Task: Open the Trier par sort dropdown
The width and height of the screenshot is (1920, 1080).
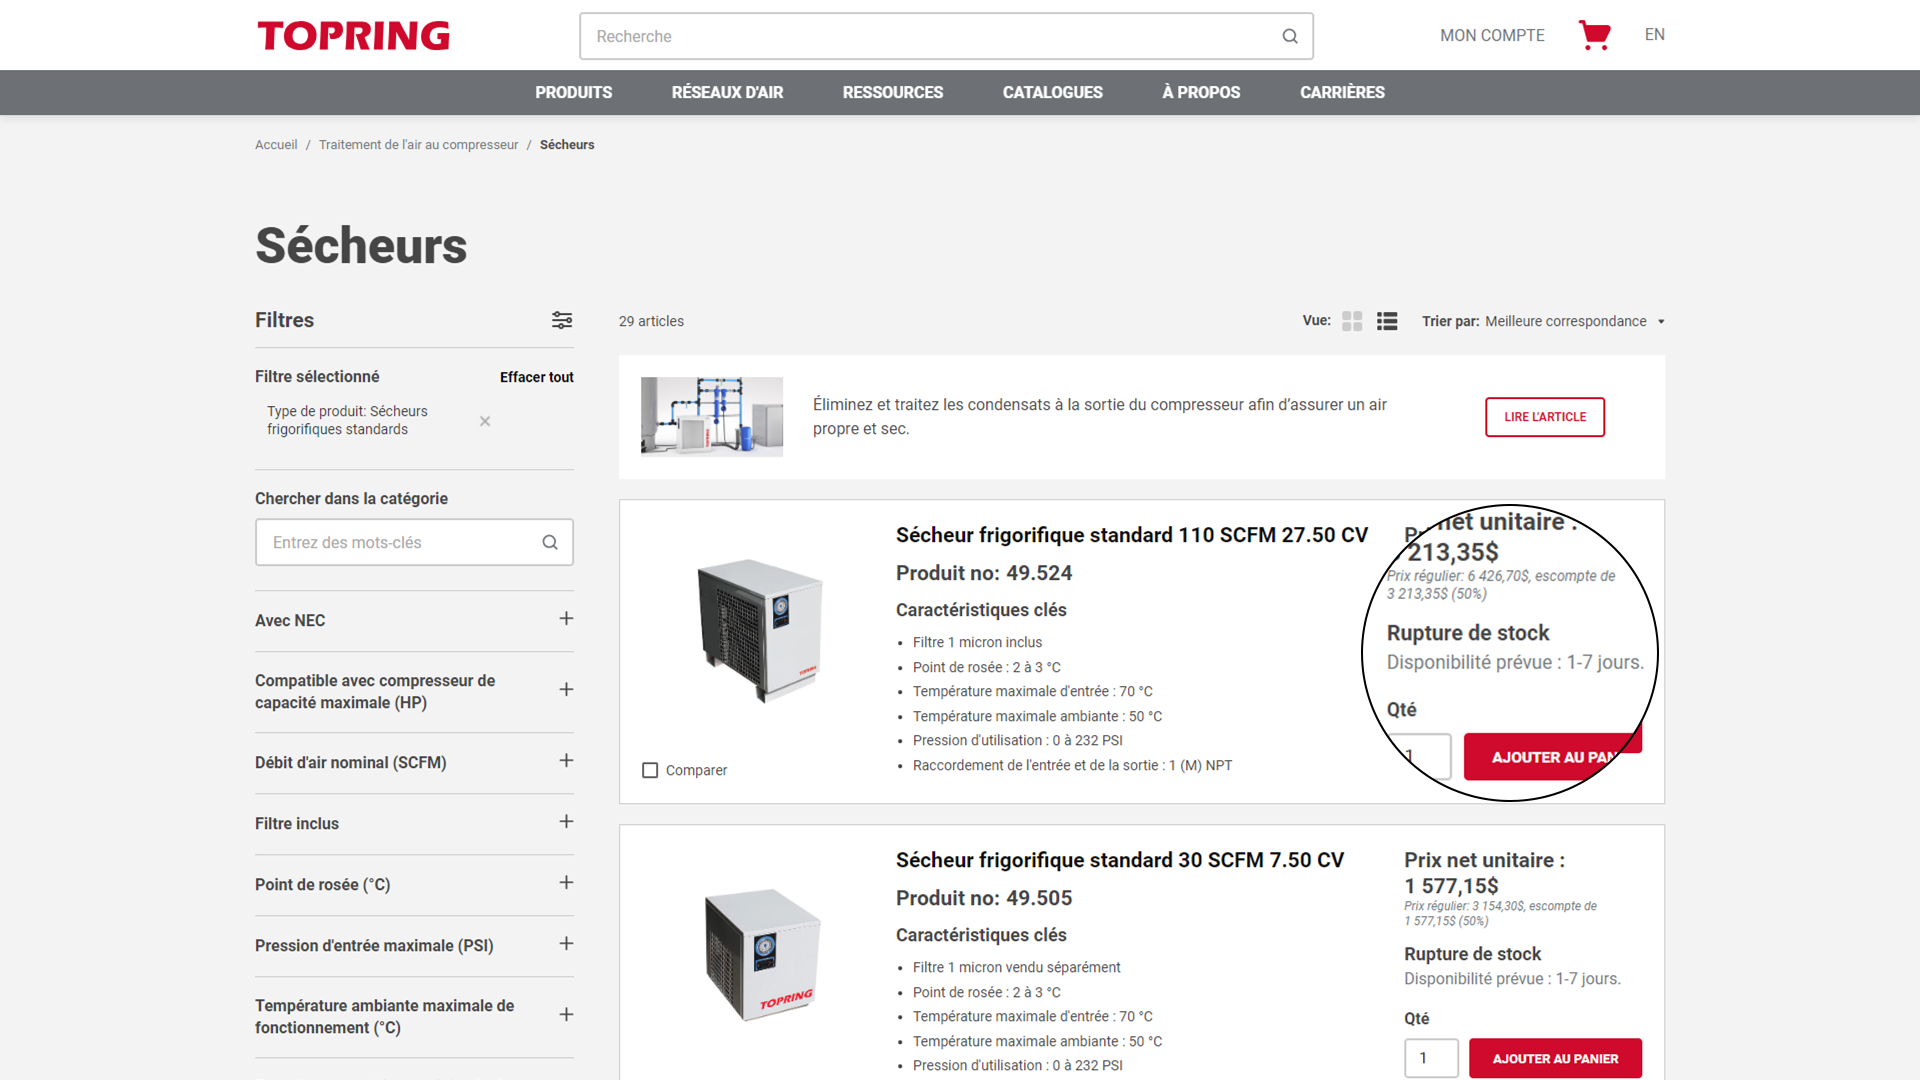Action: tap(1575, 321)
